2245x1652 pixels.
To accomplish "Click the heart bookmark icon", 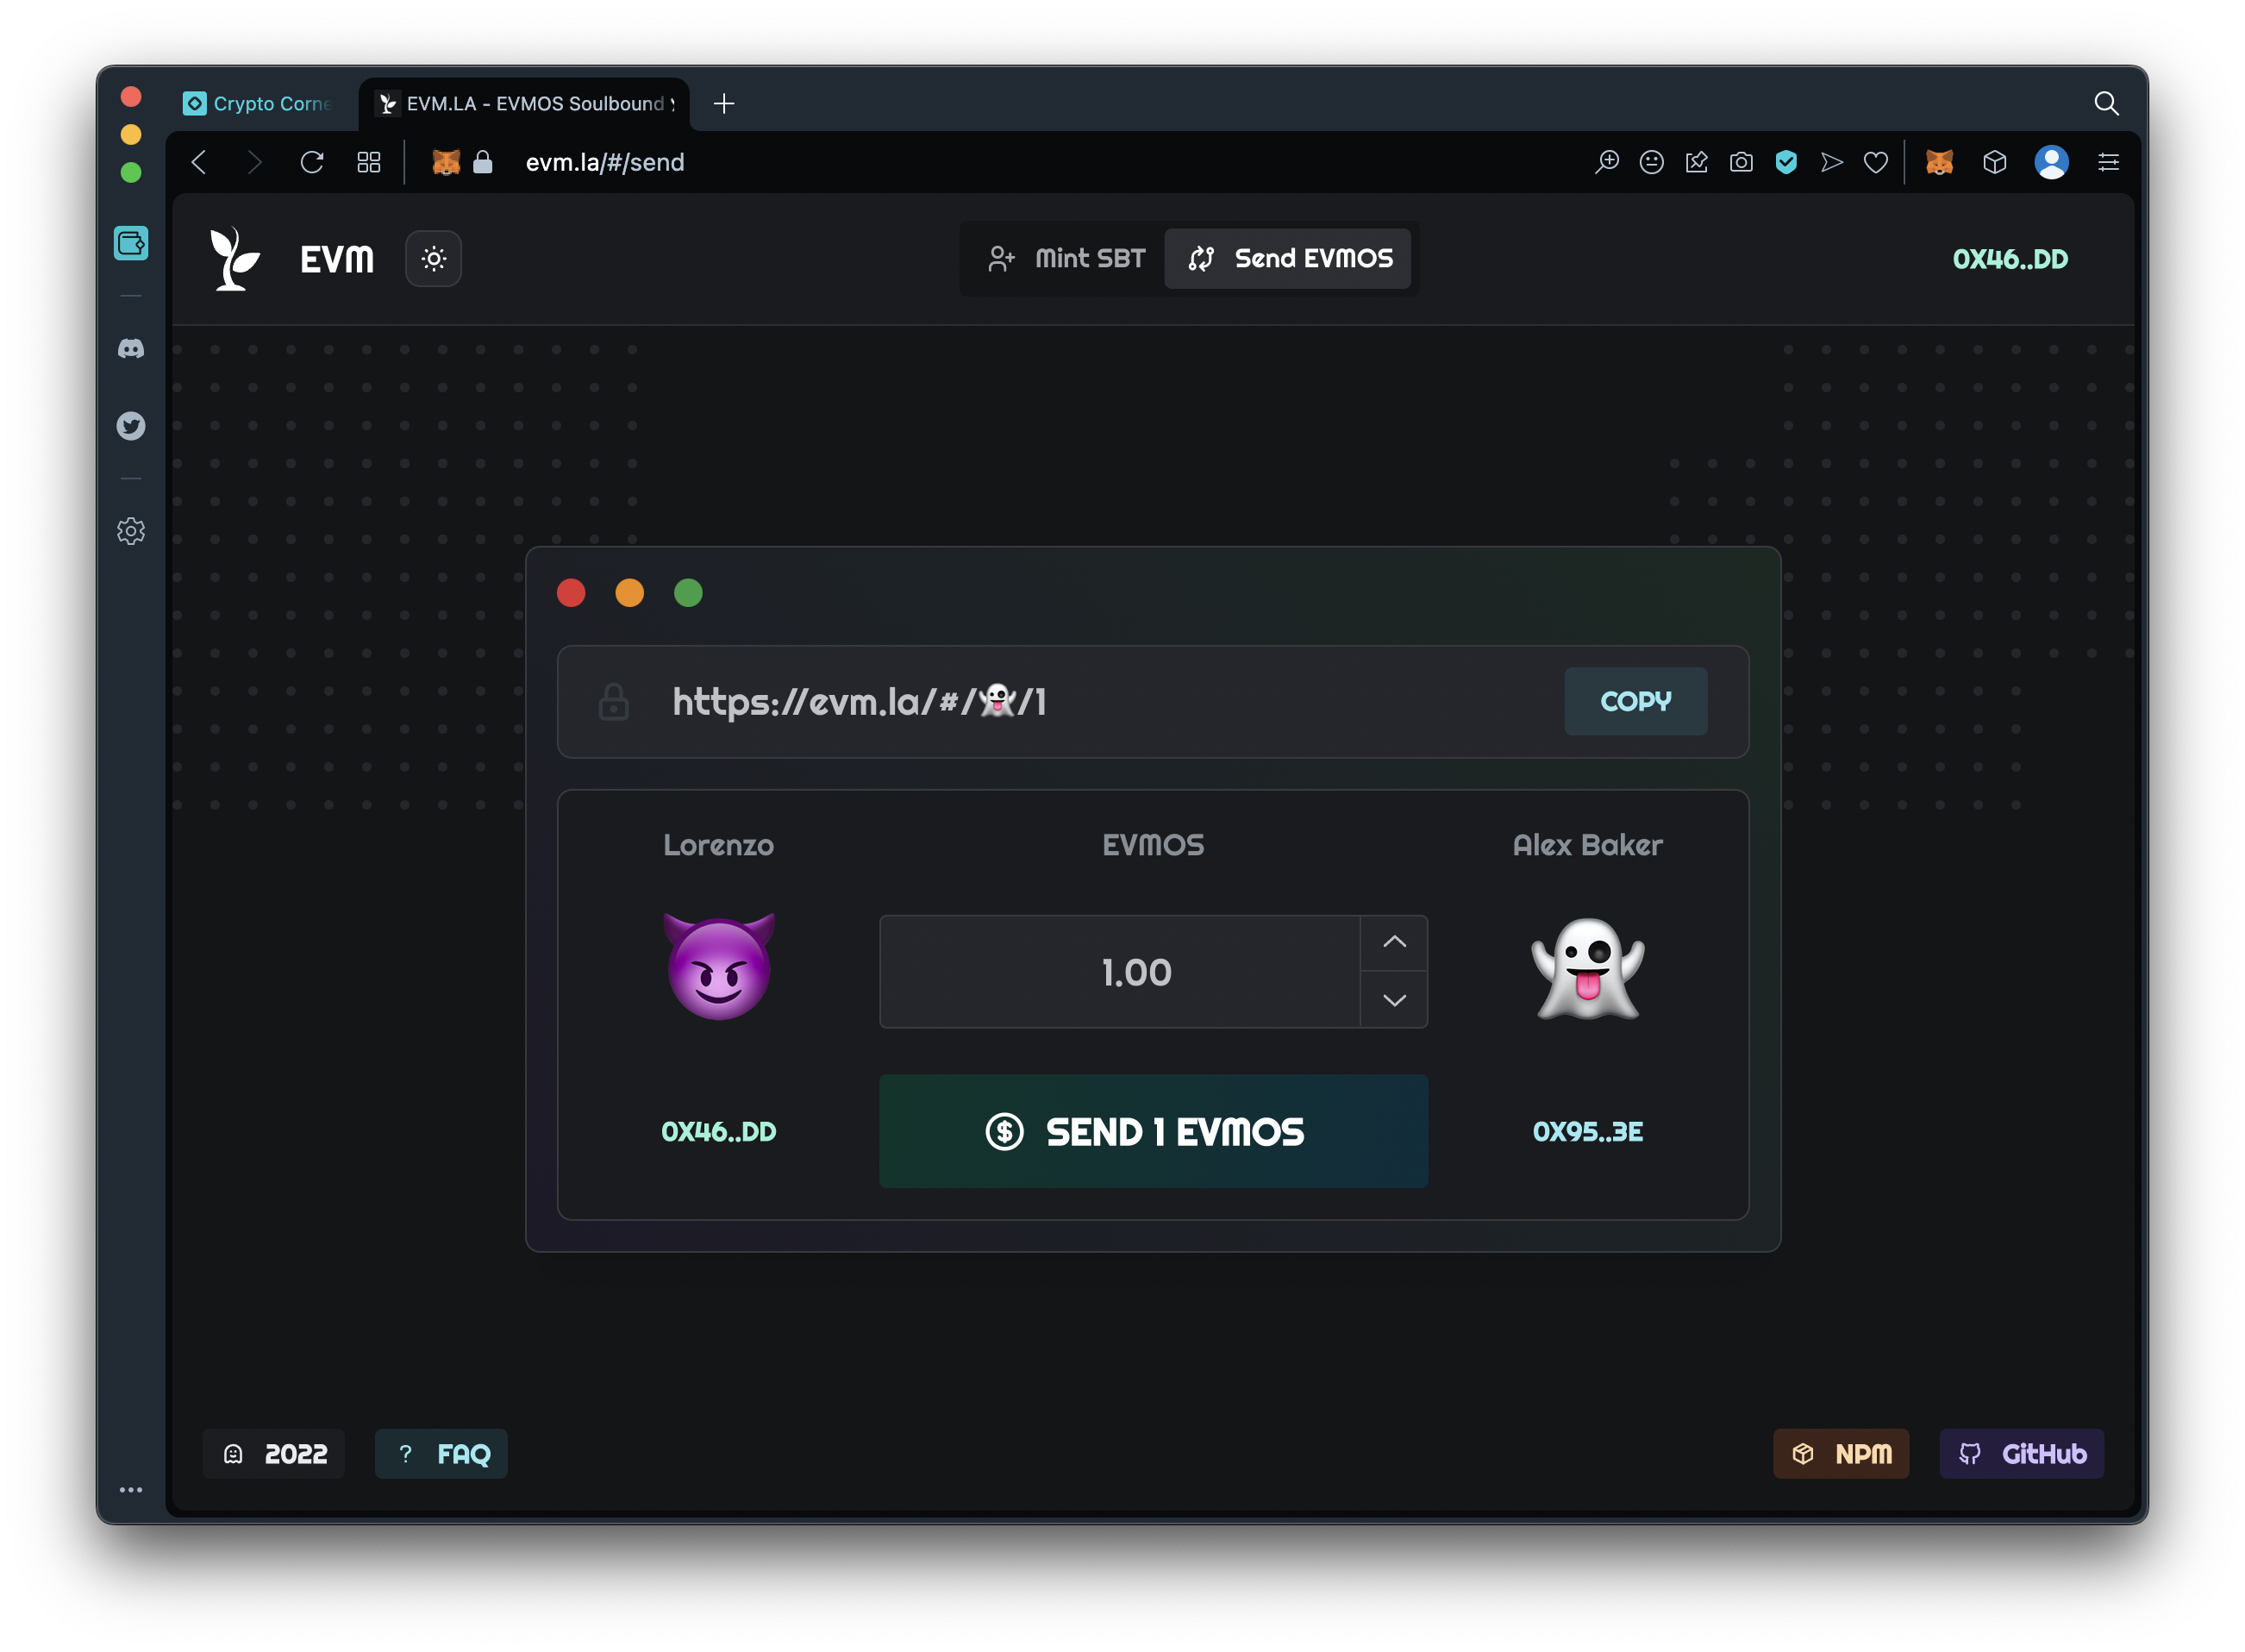I will coord(1876,162).
